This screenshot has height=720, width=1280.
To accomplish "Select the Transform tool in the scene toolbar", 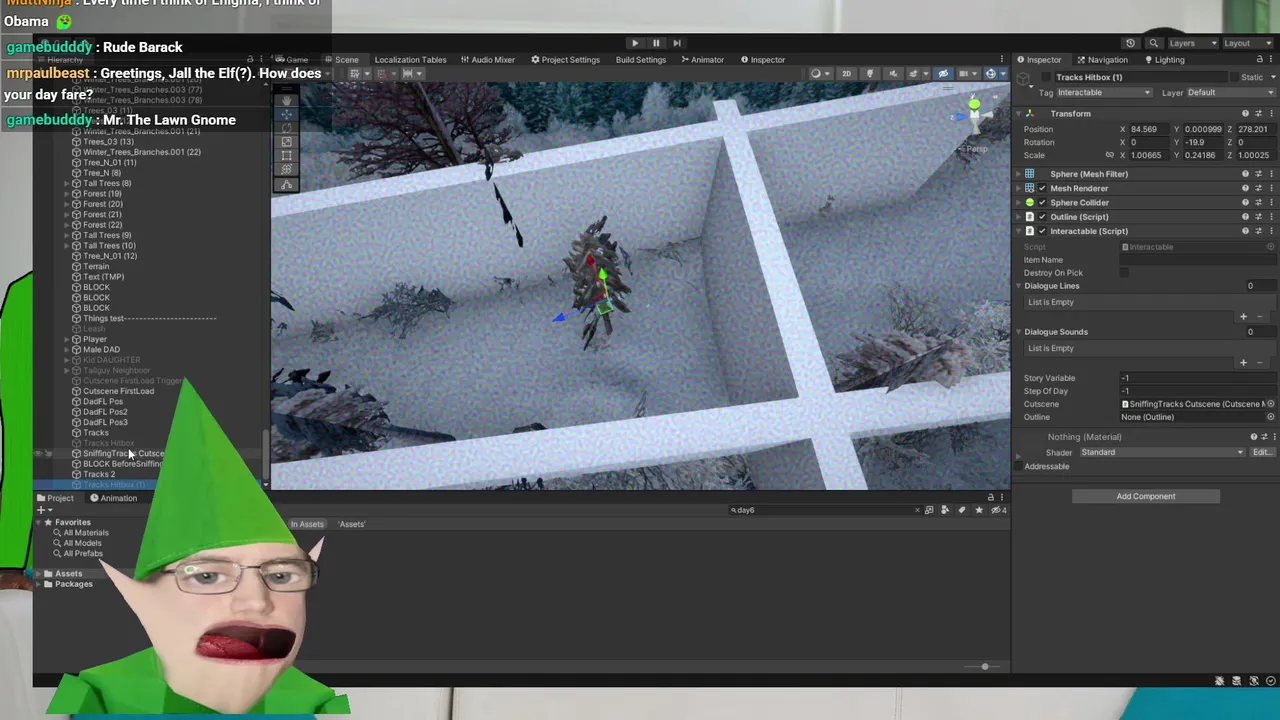I will click(287, 170).
